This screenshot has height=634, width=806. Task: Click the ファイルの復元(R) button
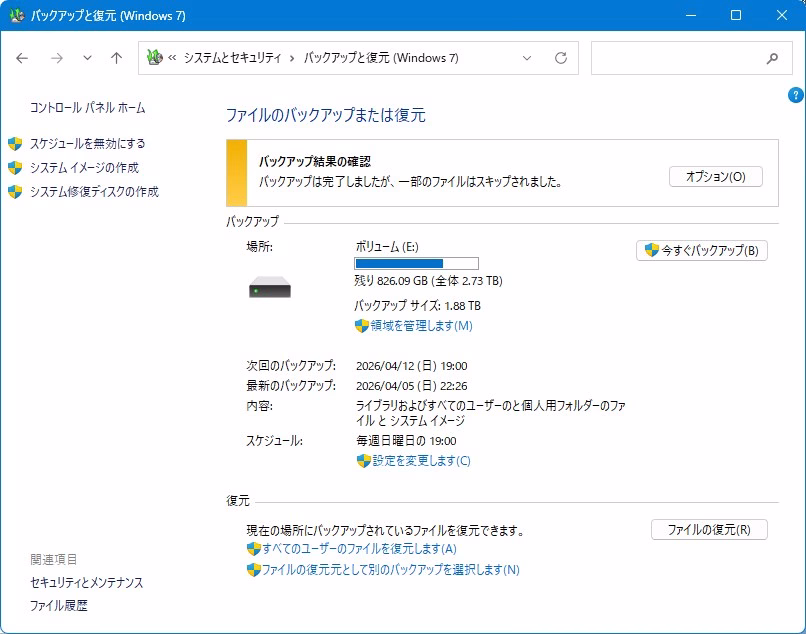pos(708,530)
